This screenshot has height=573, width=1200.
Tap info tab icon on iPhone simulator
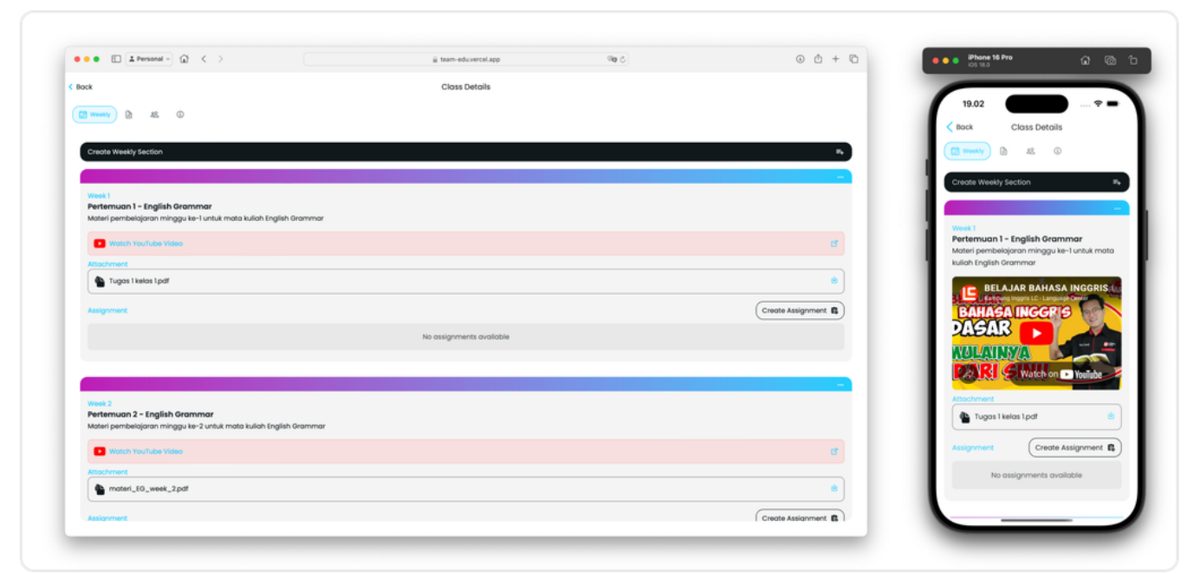(1057, 151)
